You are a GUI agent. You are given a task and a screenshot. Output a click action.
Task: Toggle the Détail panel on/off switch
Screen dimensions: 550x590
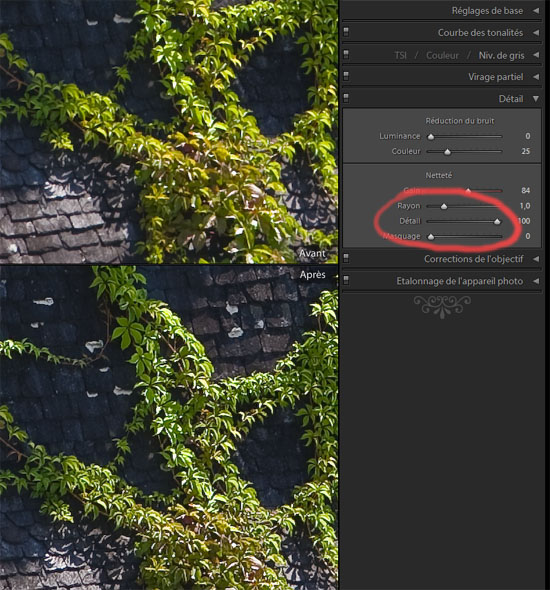(x=346, y=98)
